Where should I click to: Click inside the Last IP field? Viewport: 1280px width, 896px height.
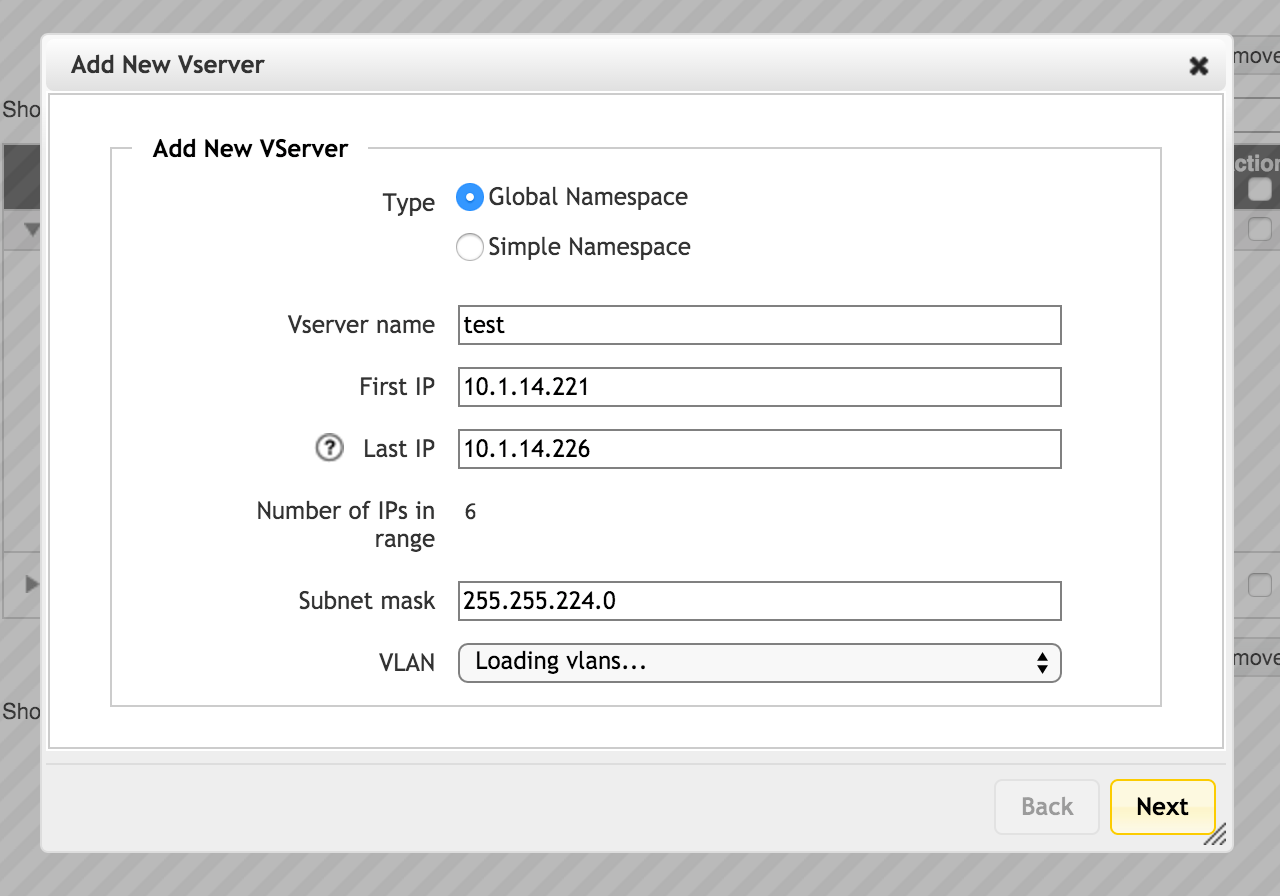point(759,449)
